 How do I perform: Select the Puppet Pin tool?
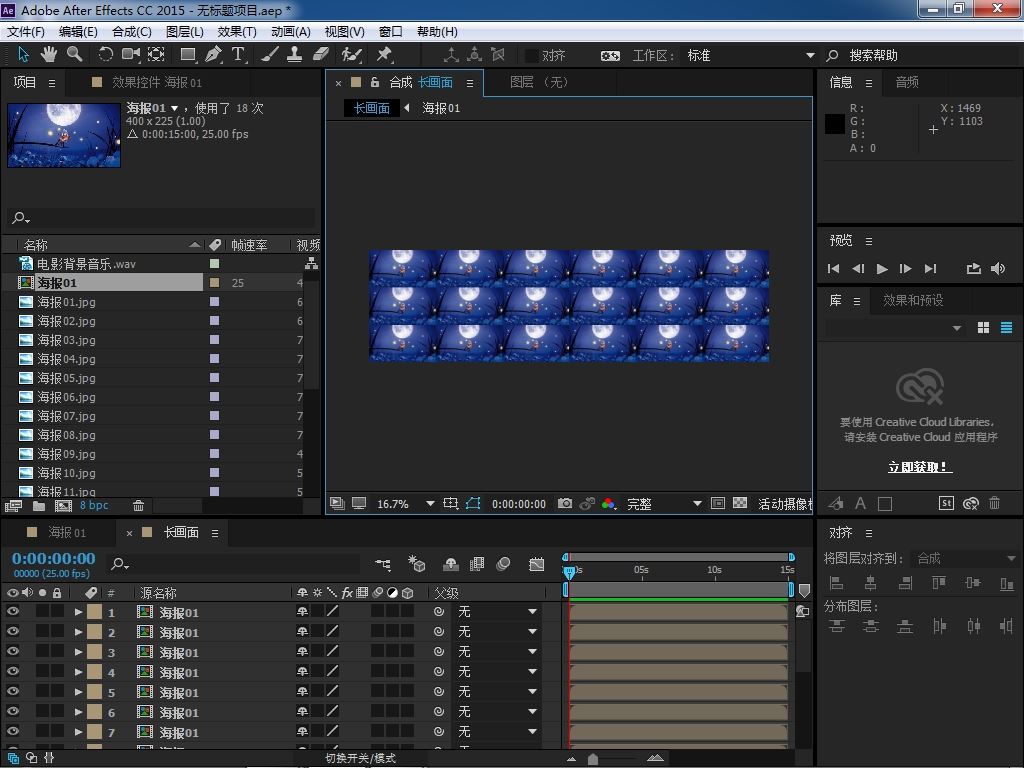(384, 55)
